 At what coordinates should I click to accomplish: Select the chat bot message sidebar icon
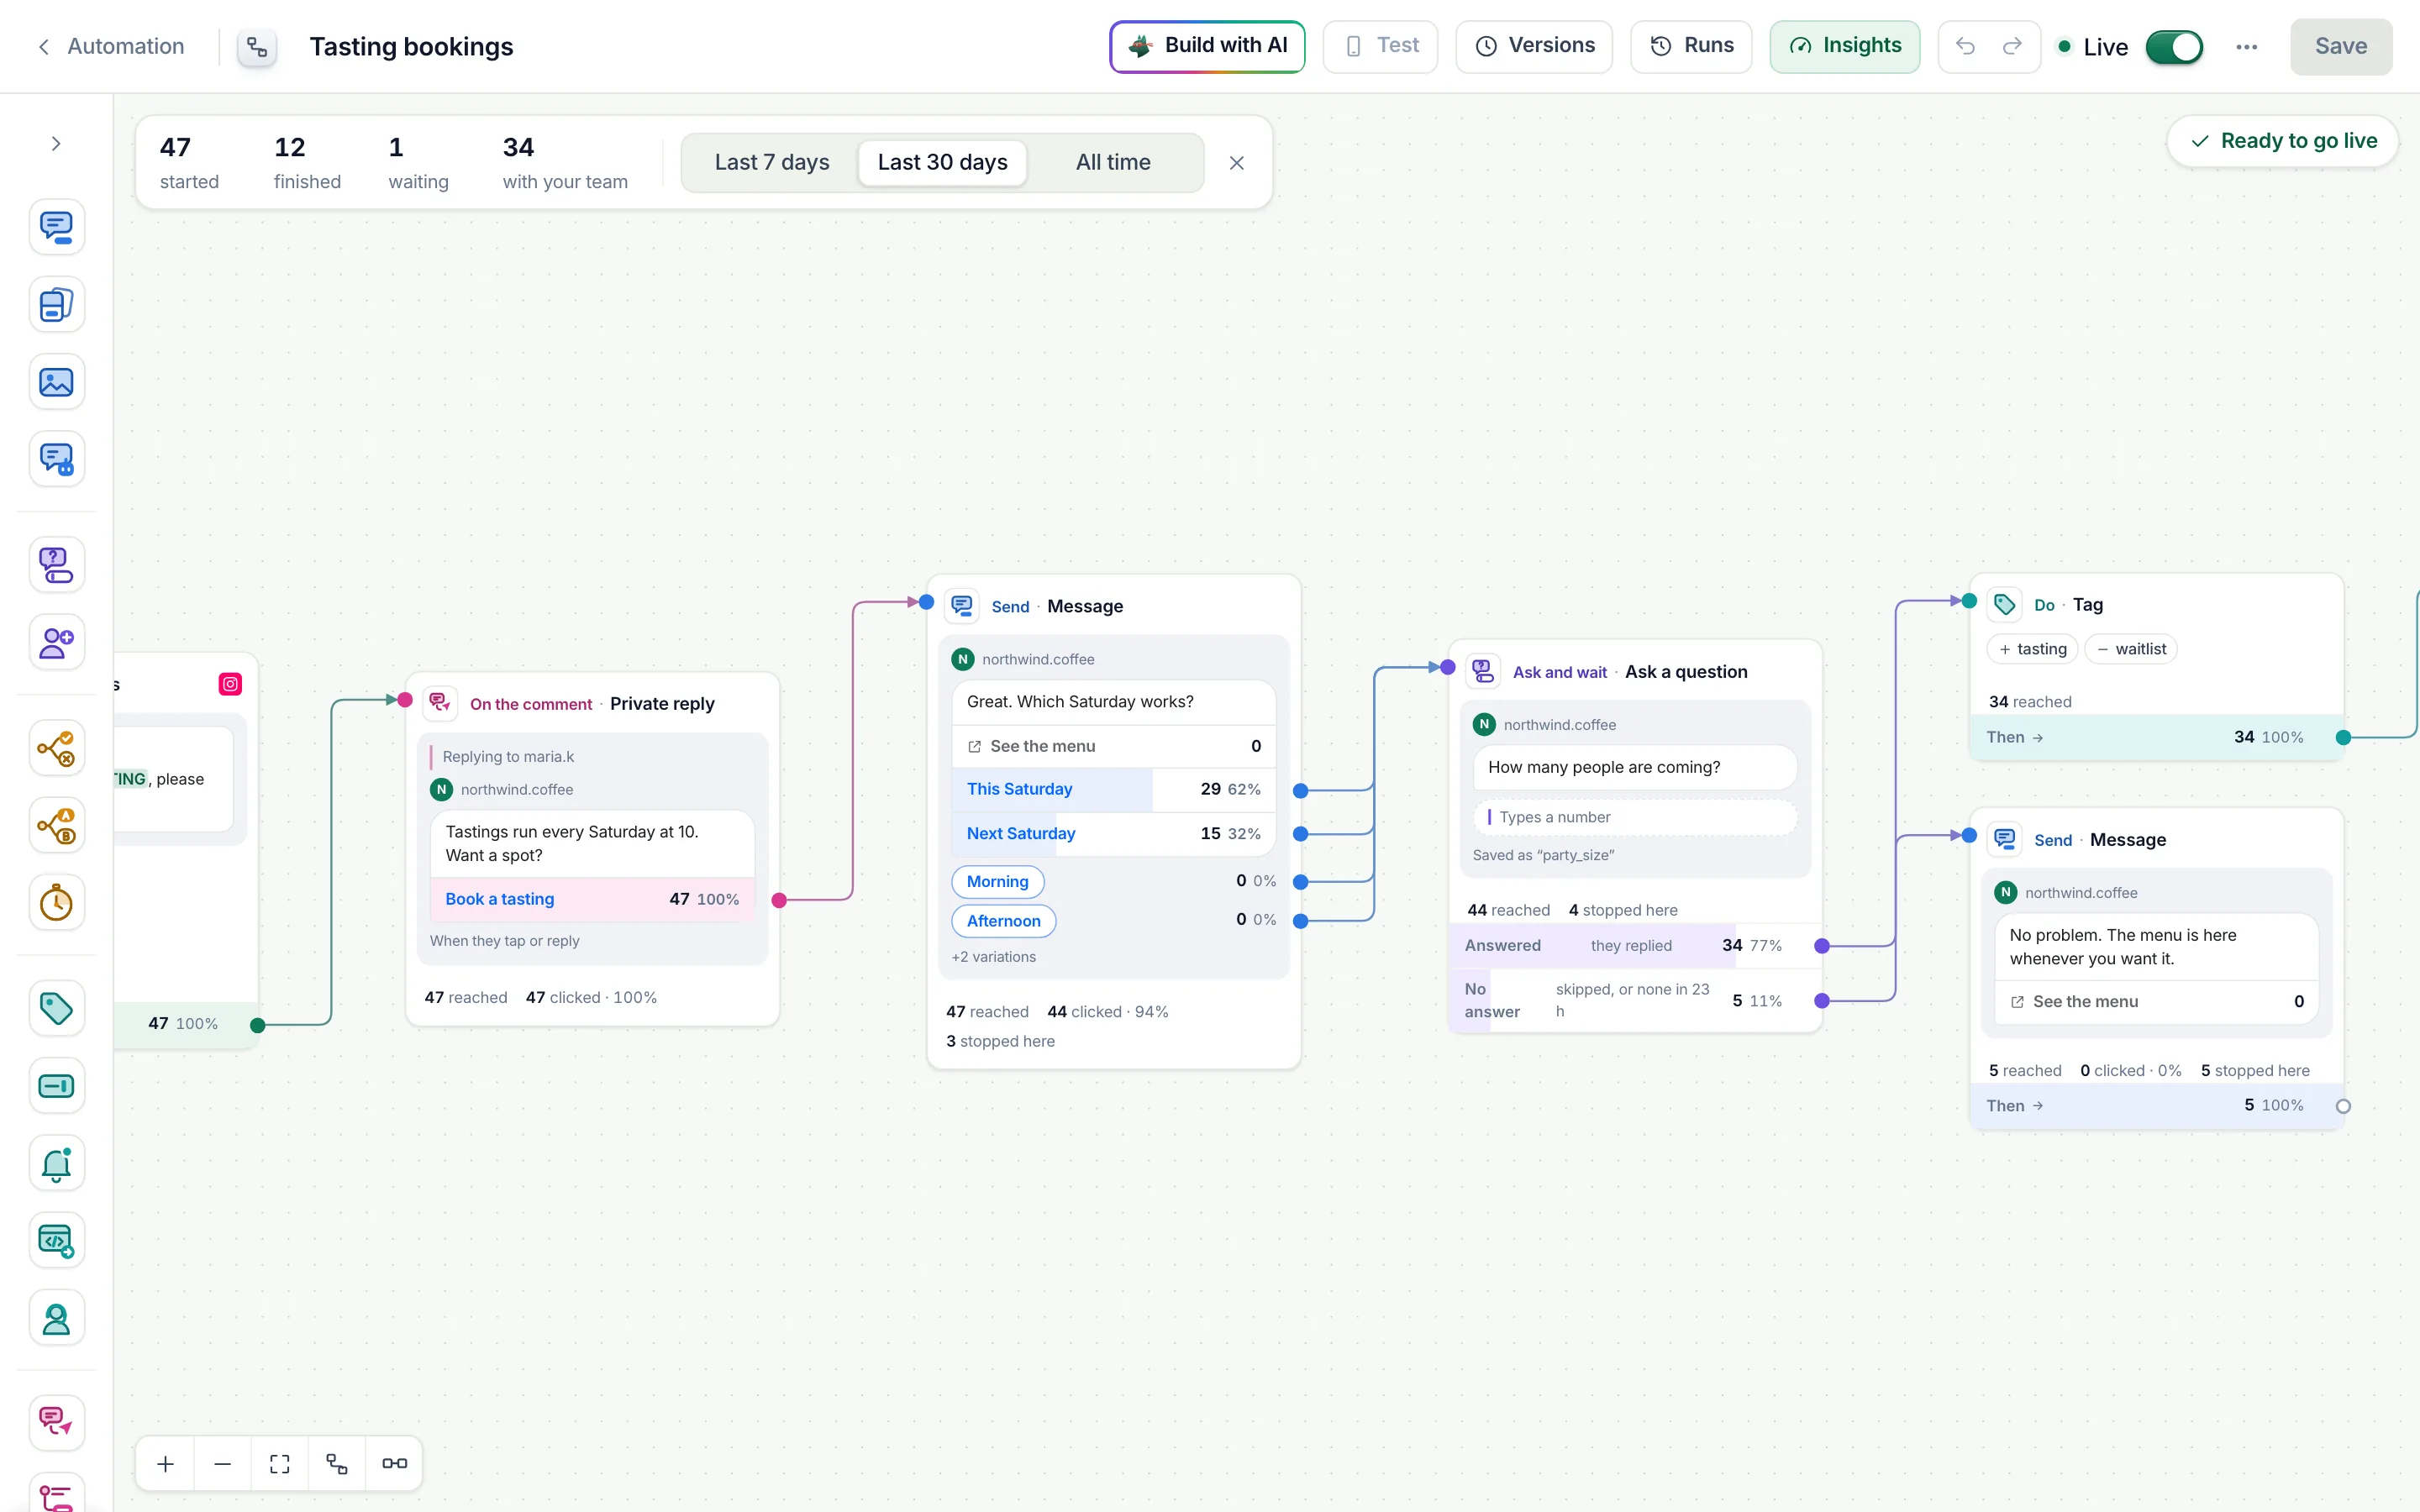pos(56,459)
